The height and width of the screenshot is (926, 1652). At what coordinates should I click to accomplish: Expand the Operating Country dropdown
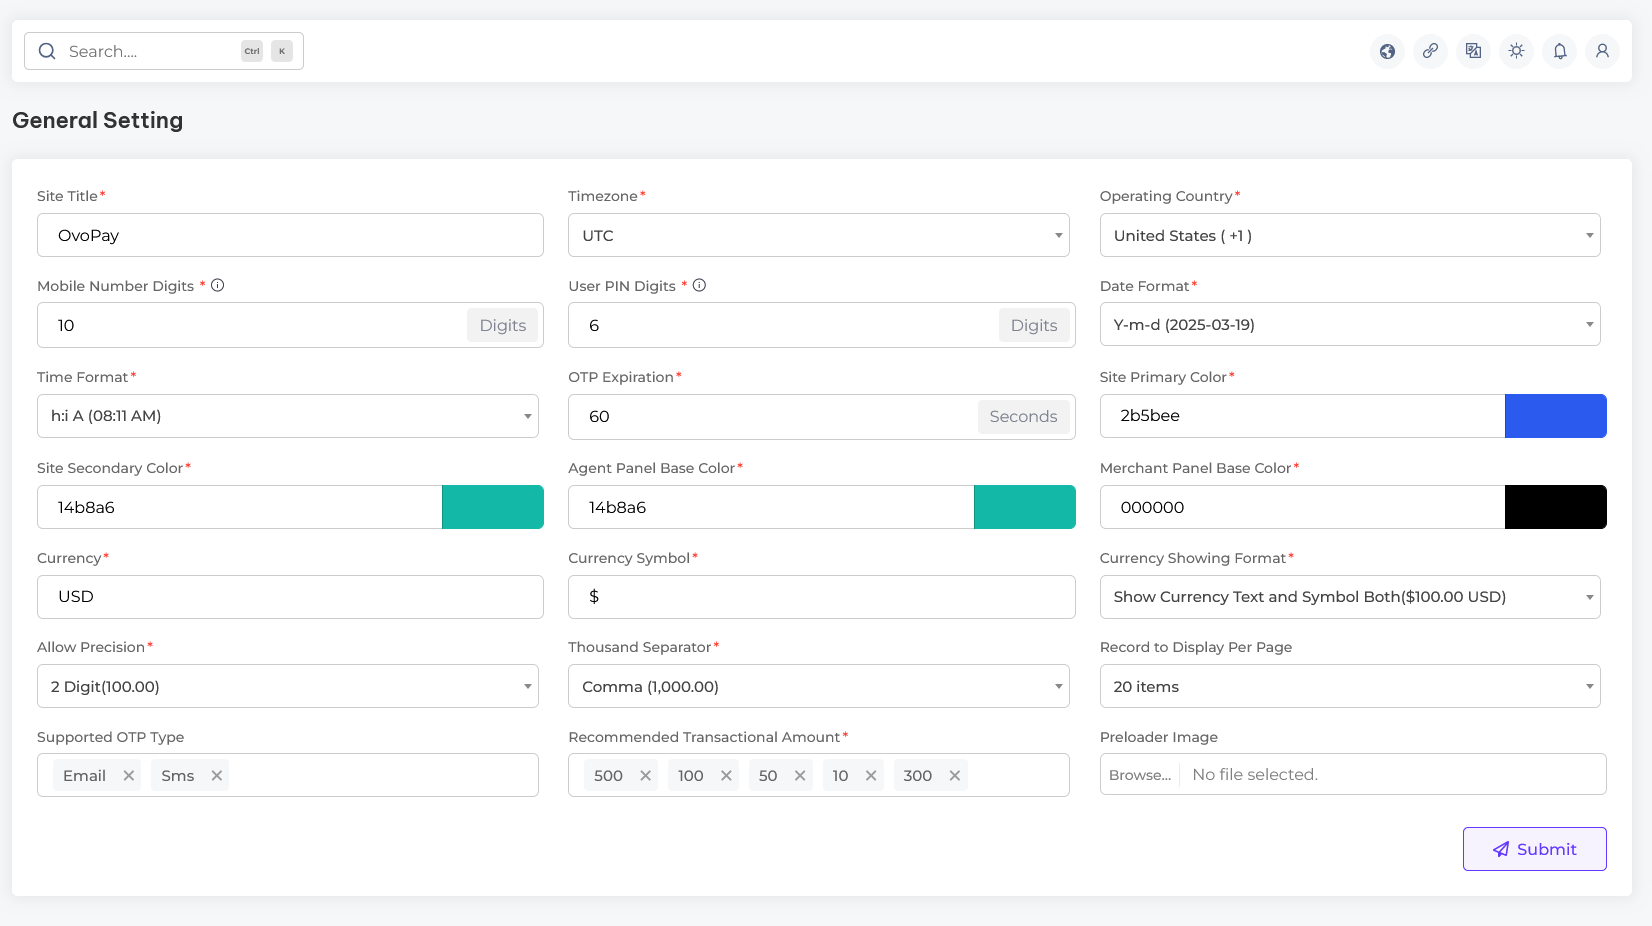tap(1349, 236)
